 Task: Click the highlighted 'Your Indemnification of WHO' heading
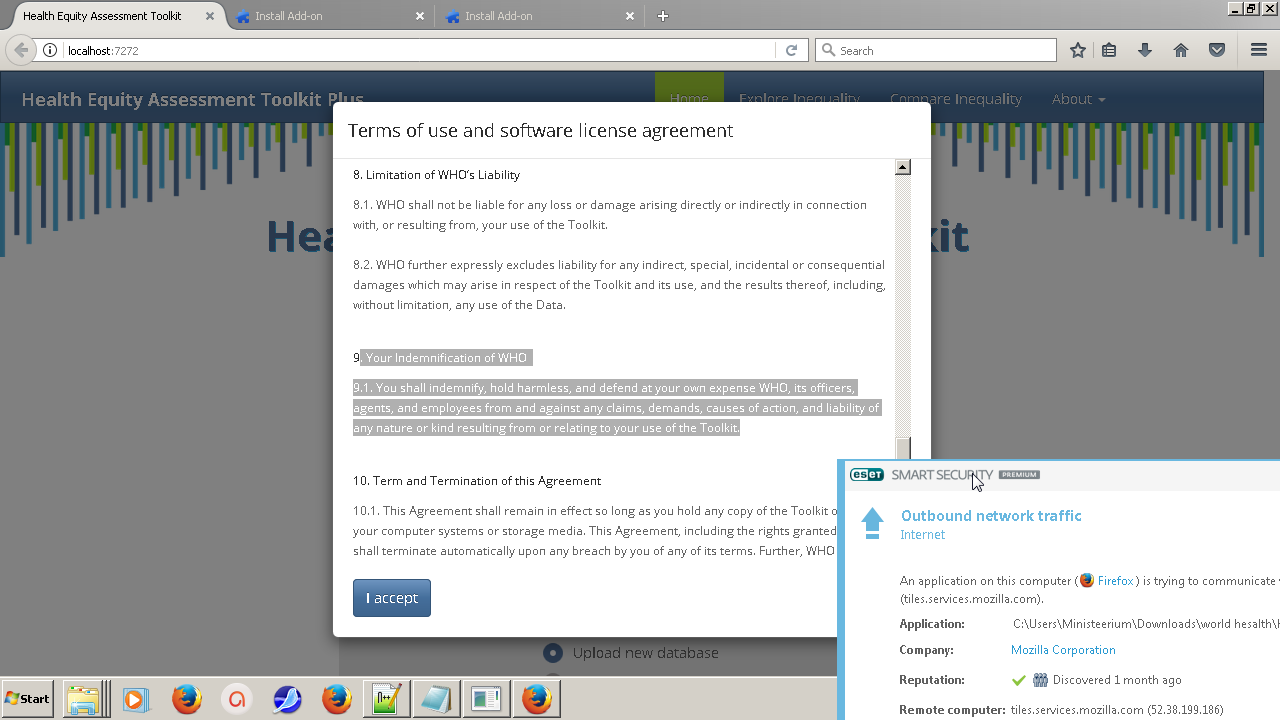[446, 358]
